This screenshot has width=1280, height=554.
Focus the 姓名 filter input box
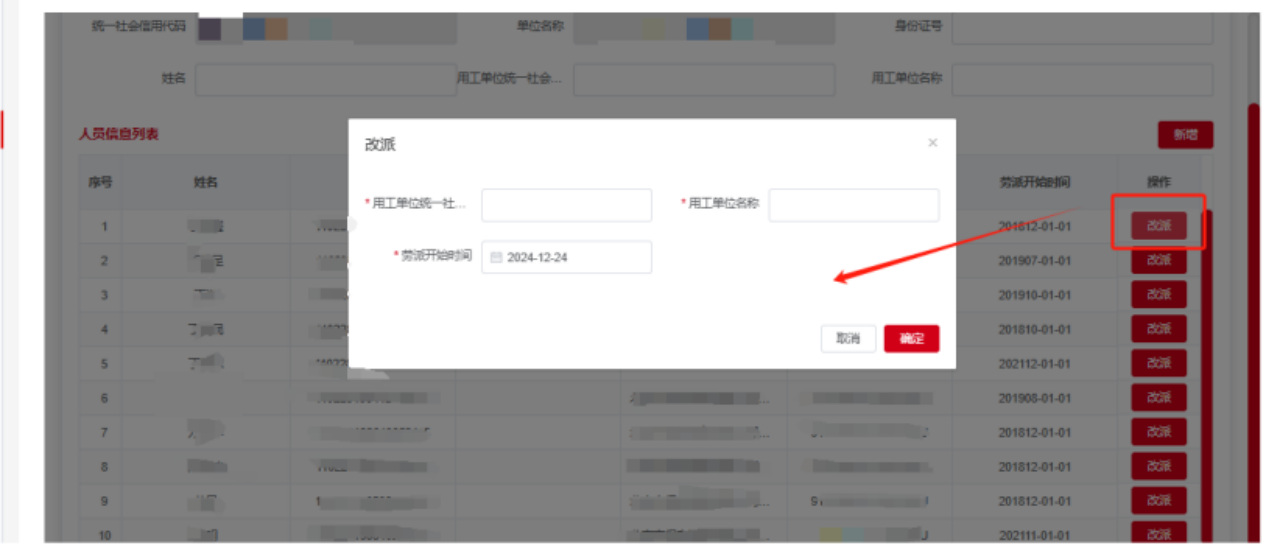[325, 80]
